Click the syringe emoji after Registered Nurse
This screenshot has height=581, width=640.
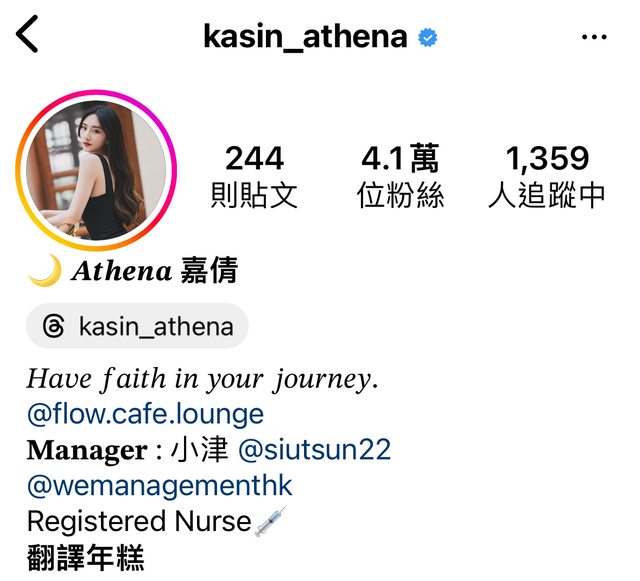pos(270,521)
